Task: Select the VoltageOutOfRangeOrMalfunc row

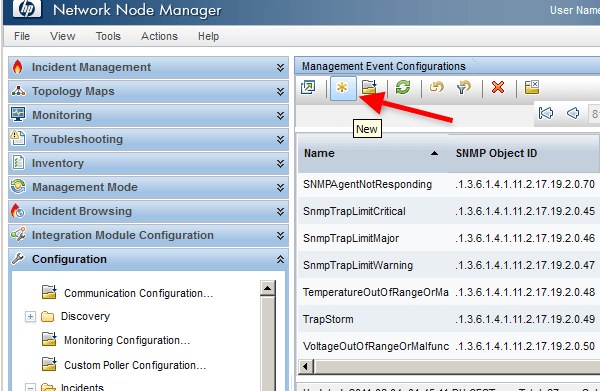Action: 449,346
